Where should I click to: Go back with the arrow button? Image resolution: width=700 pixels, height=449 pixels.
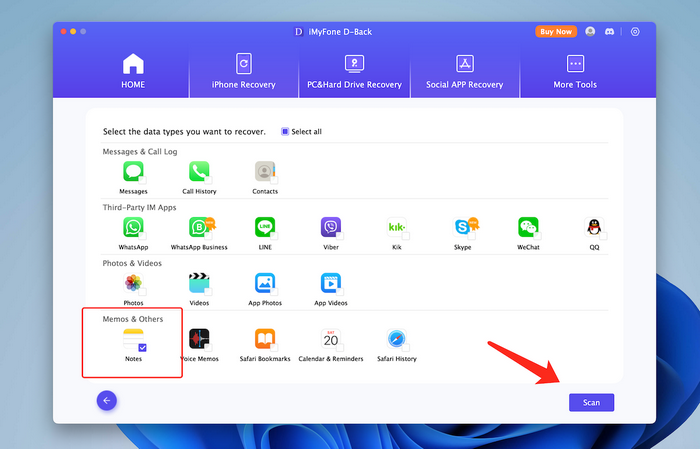coord(107,400)
